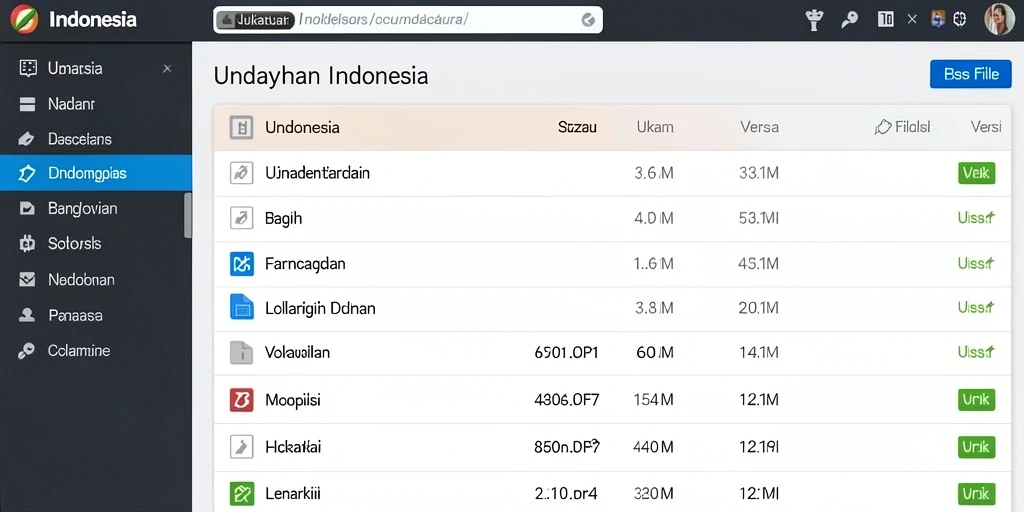Click the Uissf link for Lollarigin Ddnan
This screenshot has height=512, width=1024.
[976, 307]
